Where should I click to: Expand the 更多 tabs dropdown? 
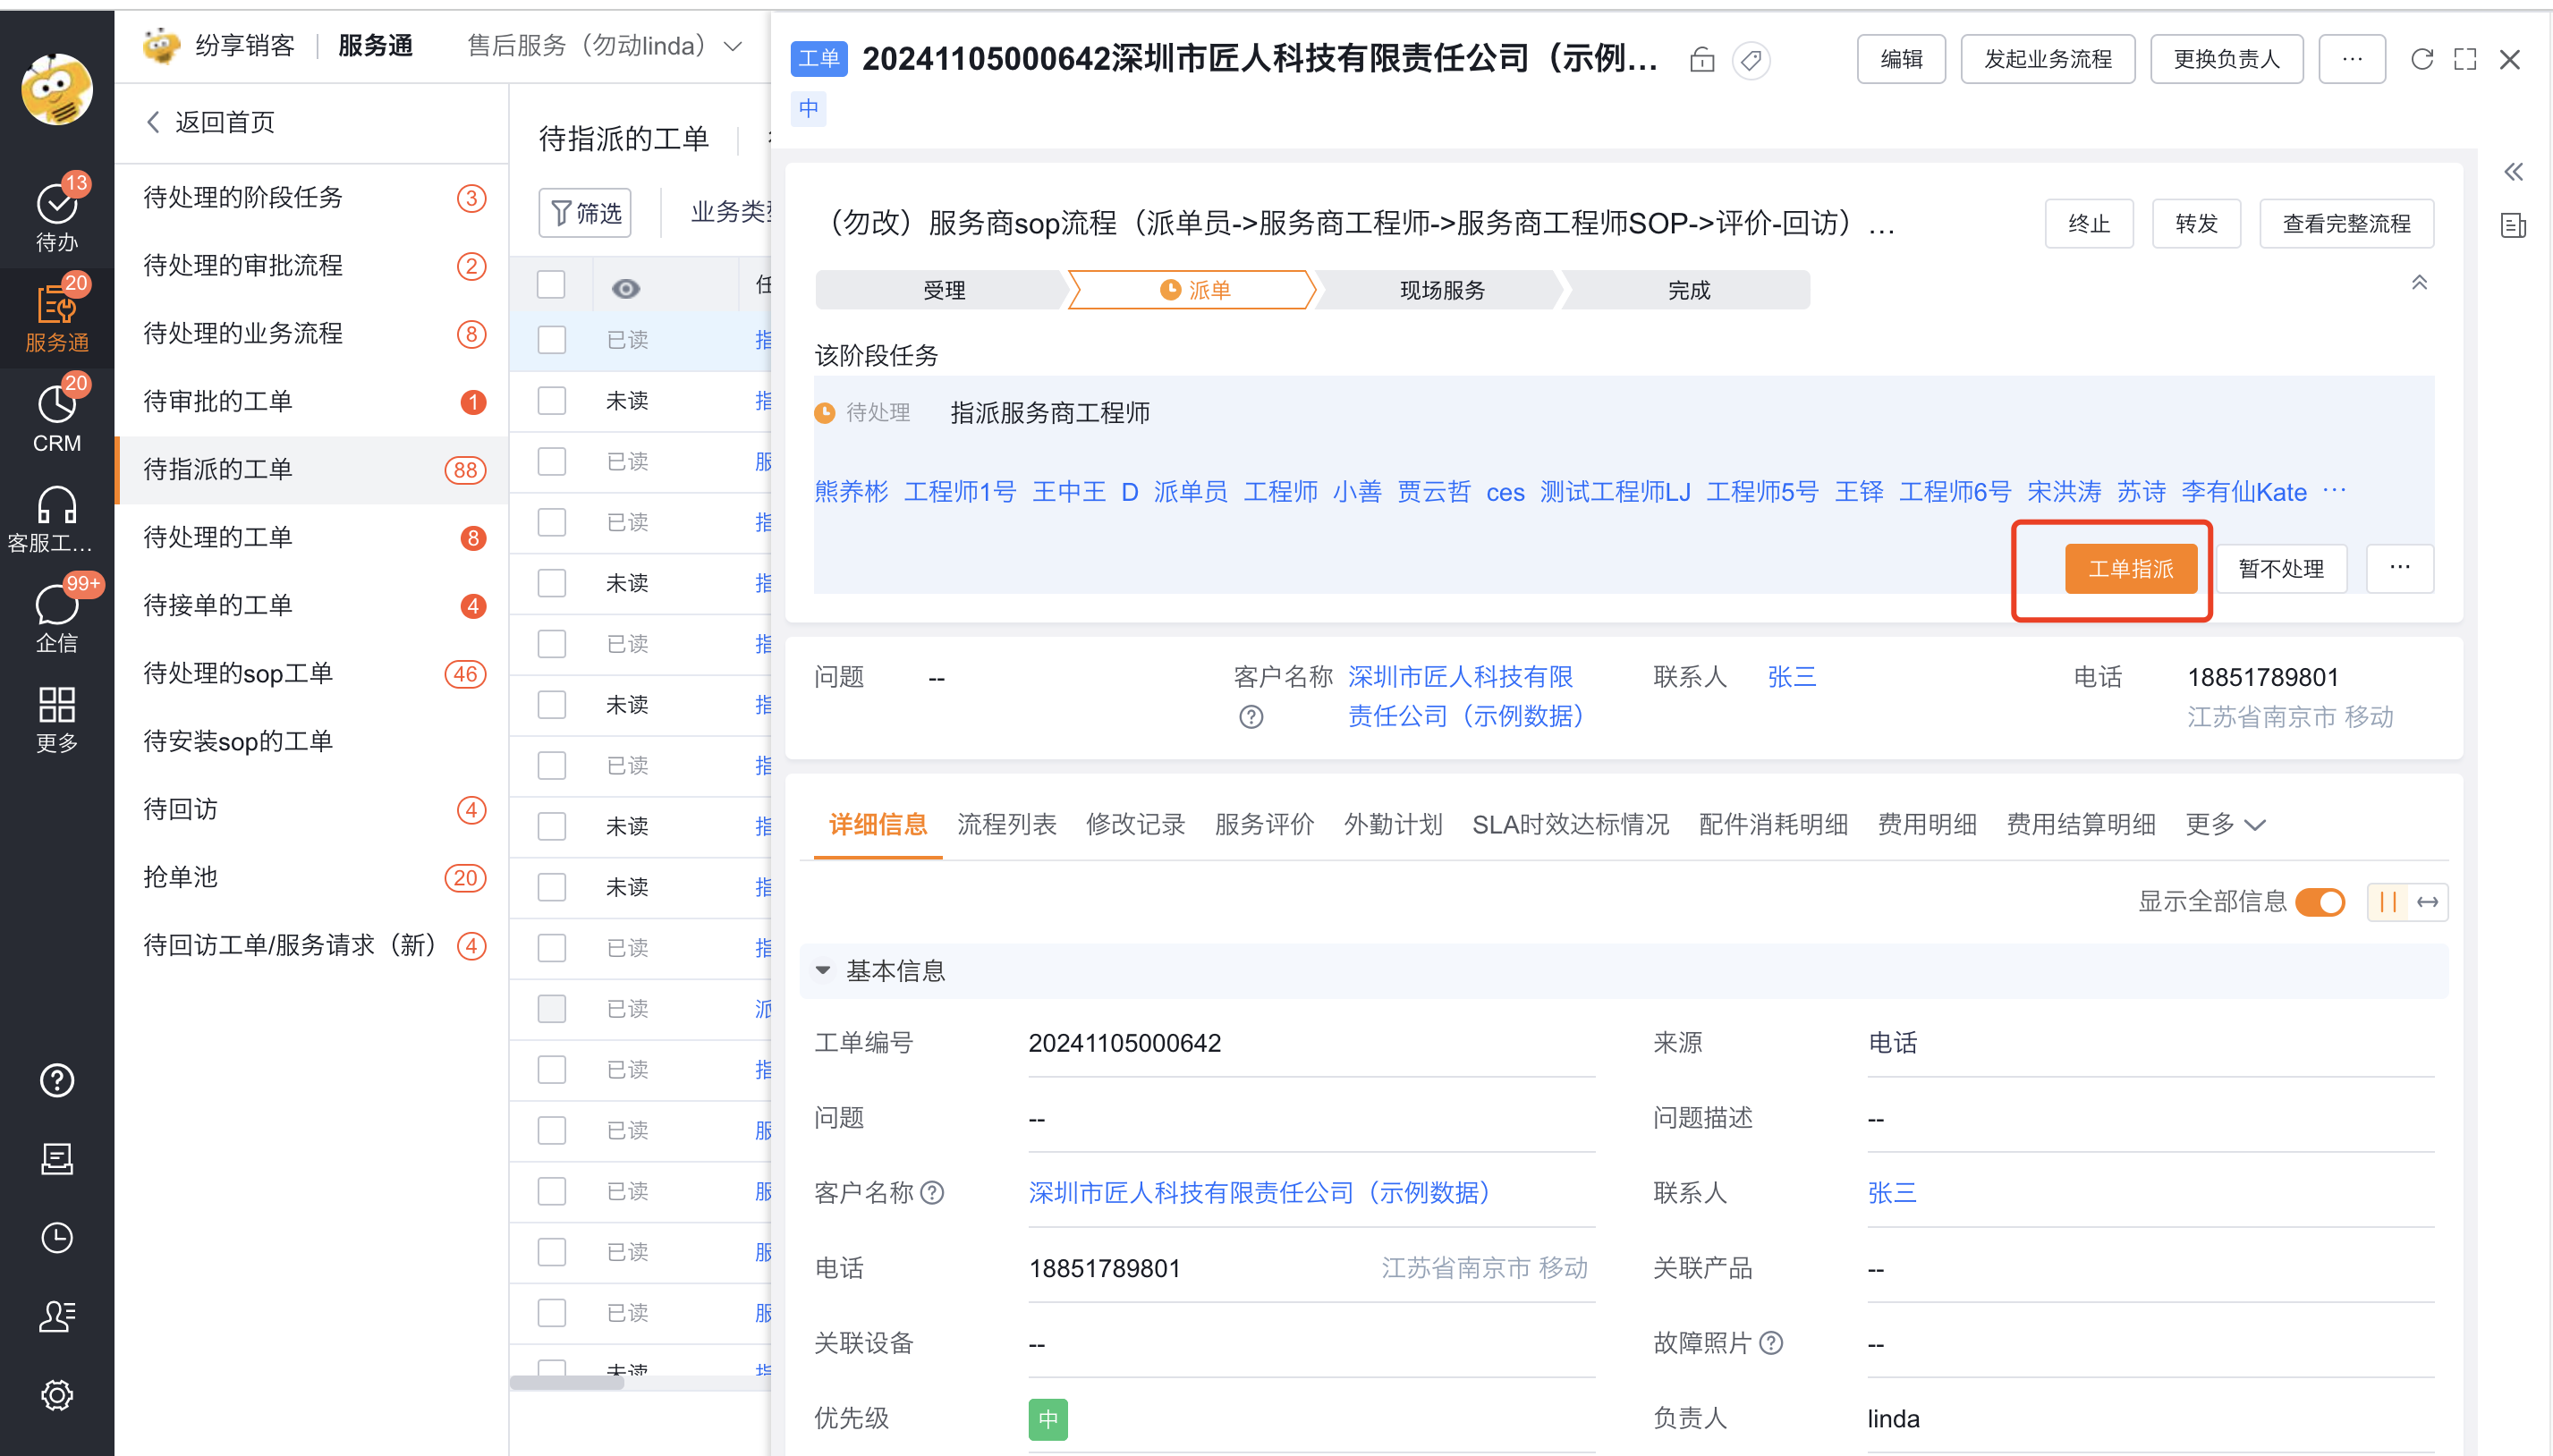coord(2224,825)
